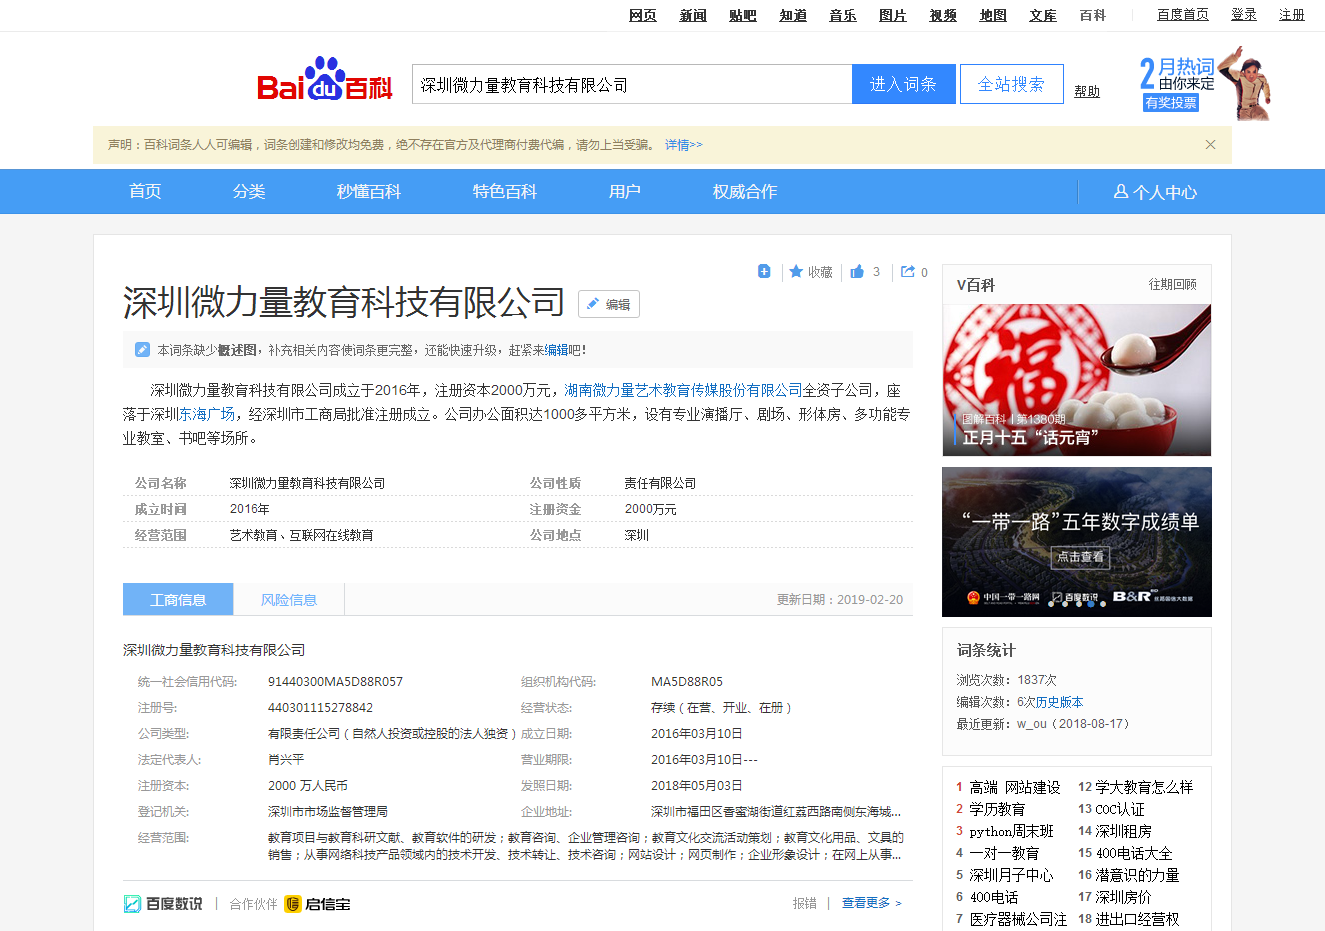1325x931 pixels.
Task: Click the 进入词条 button
Action: [x=904, y=84]
